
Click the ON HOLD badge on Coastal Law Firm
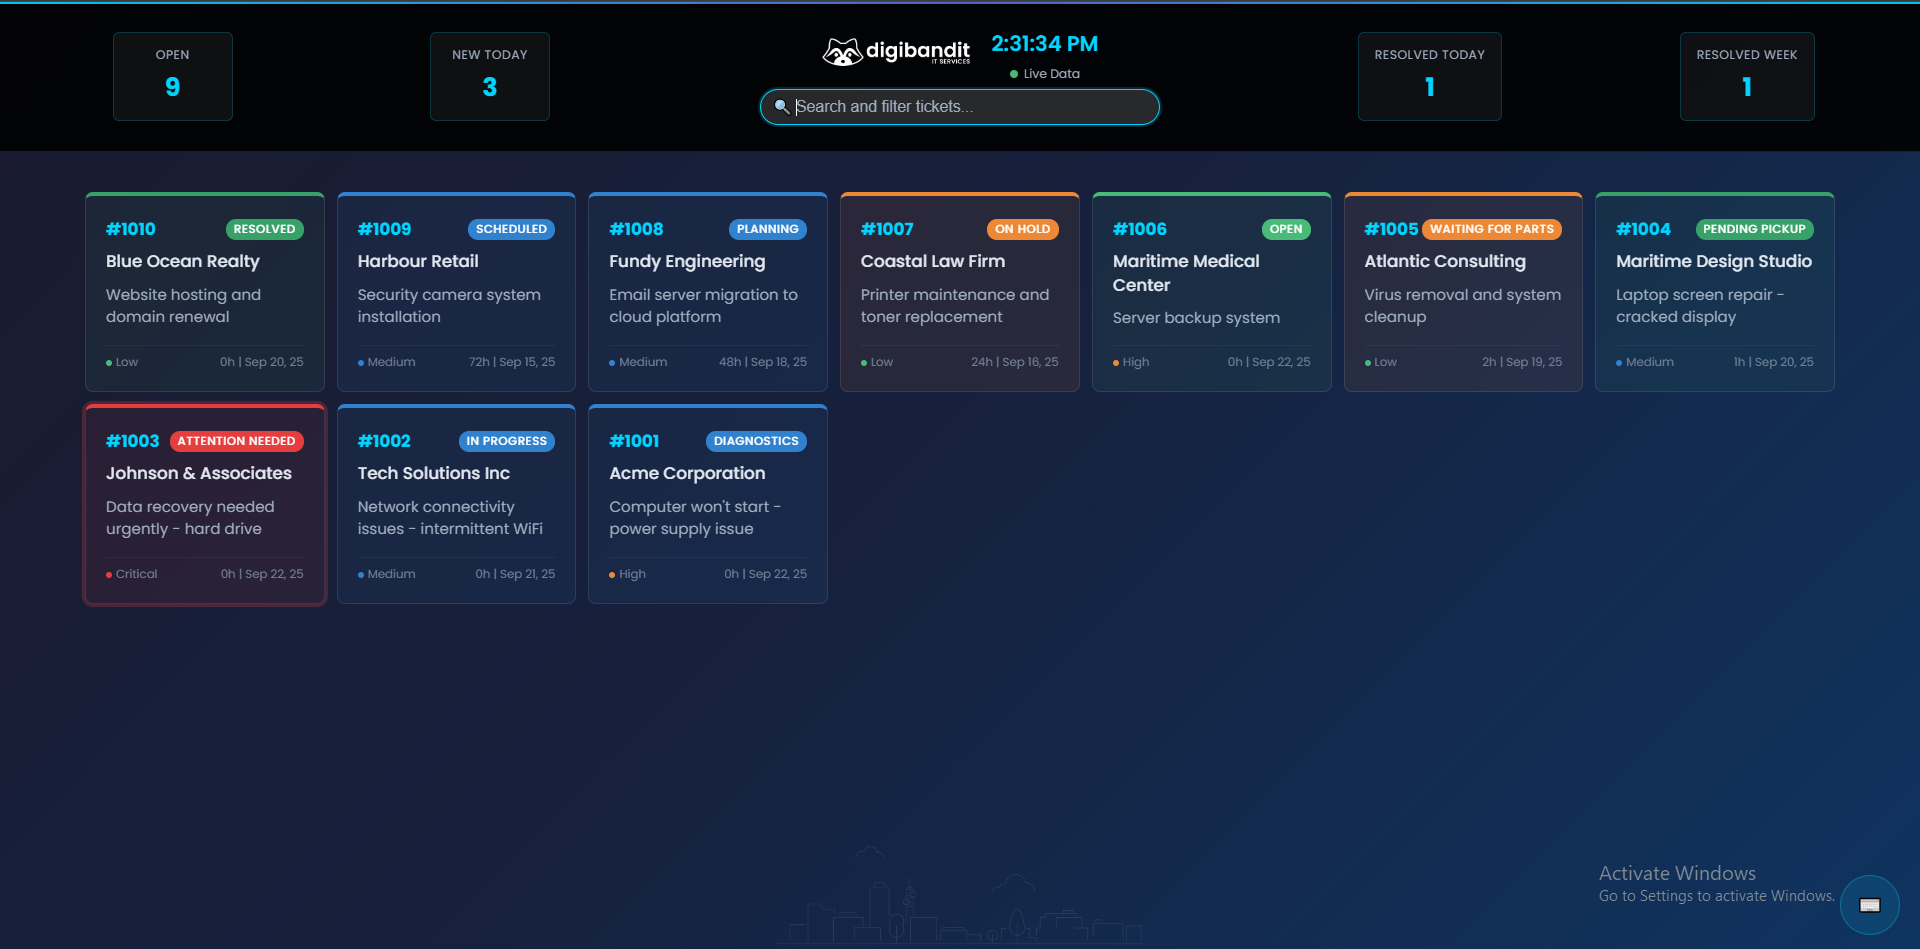[1022, 229]
